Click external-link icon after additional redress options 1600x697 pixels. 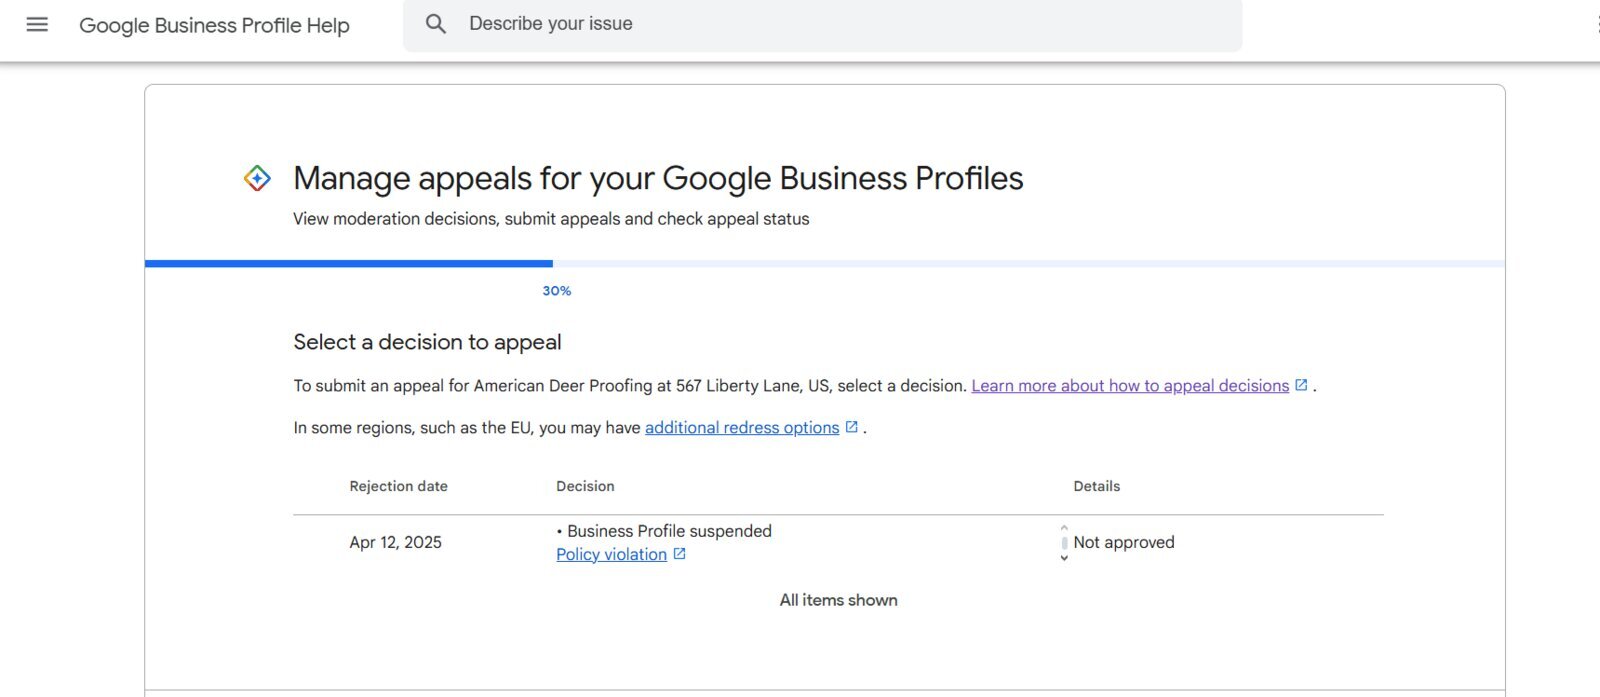click(851, 427)
